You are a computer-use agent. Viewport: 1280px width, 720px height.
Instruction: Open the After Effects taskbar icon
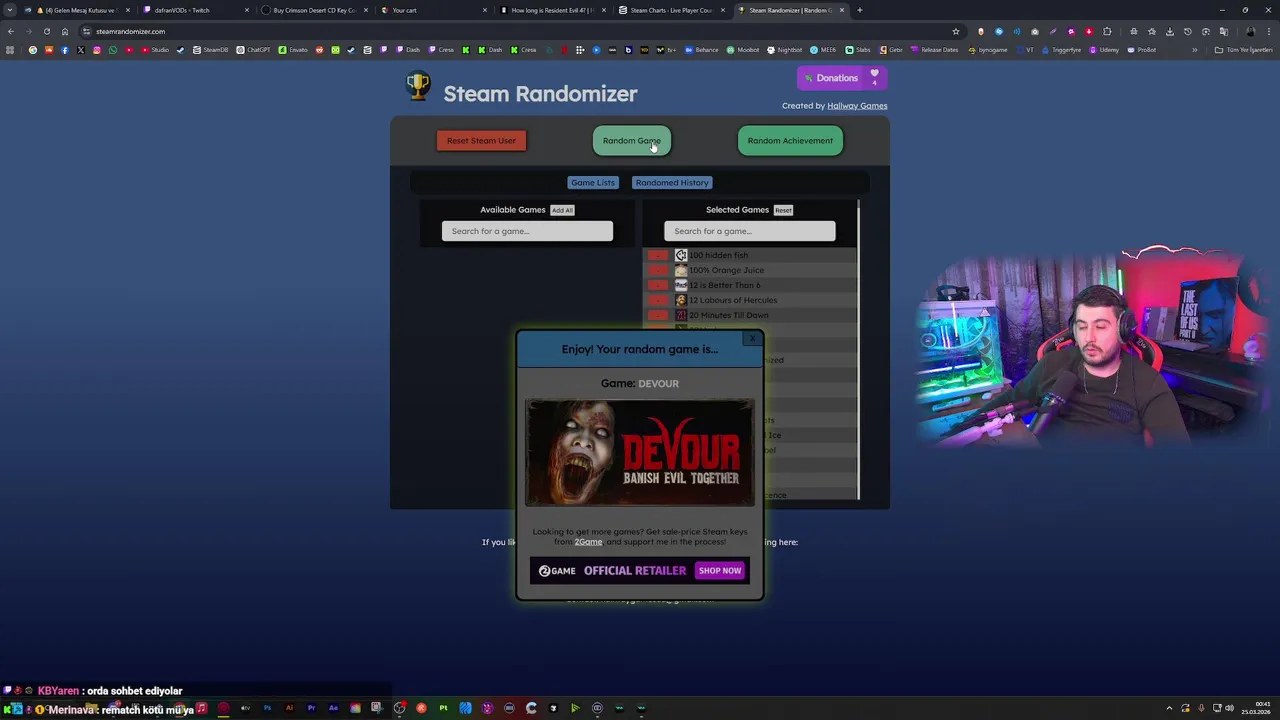pos(333,709)
